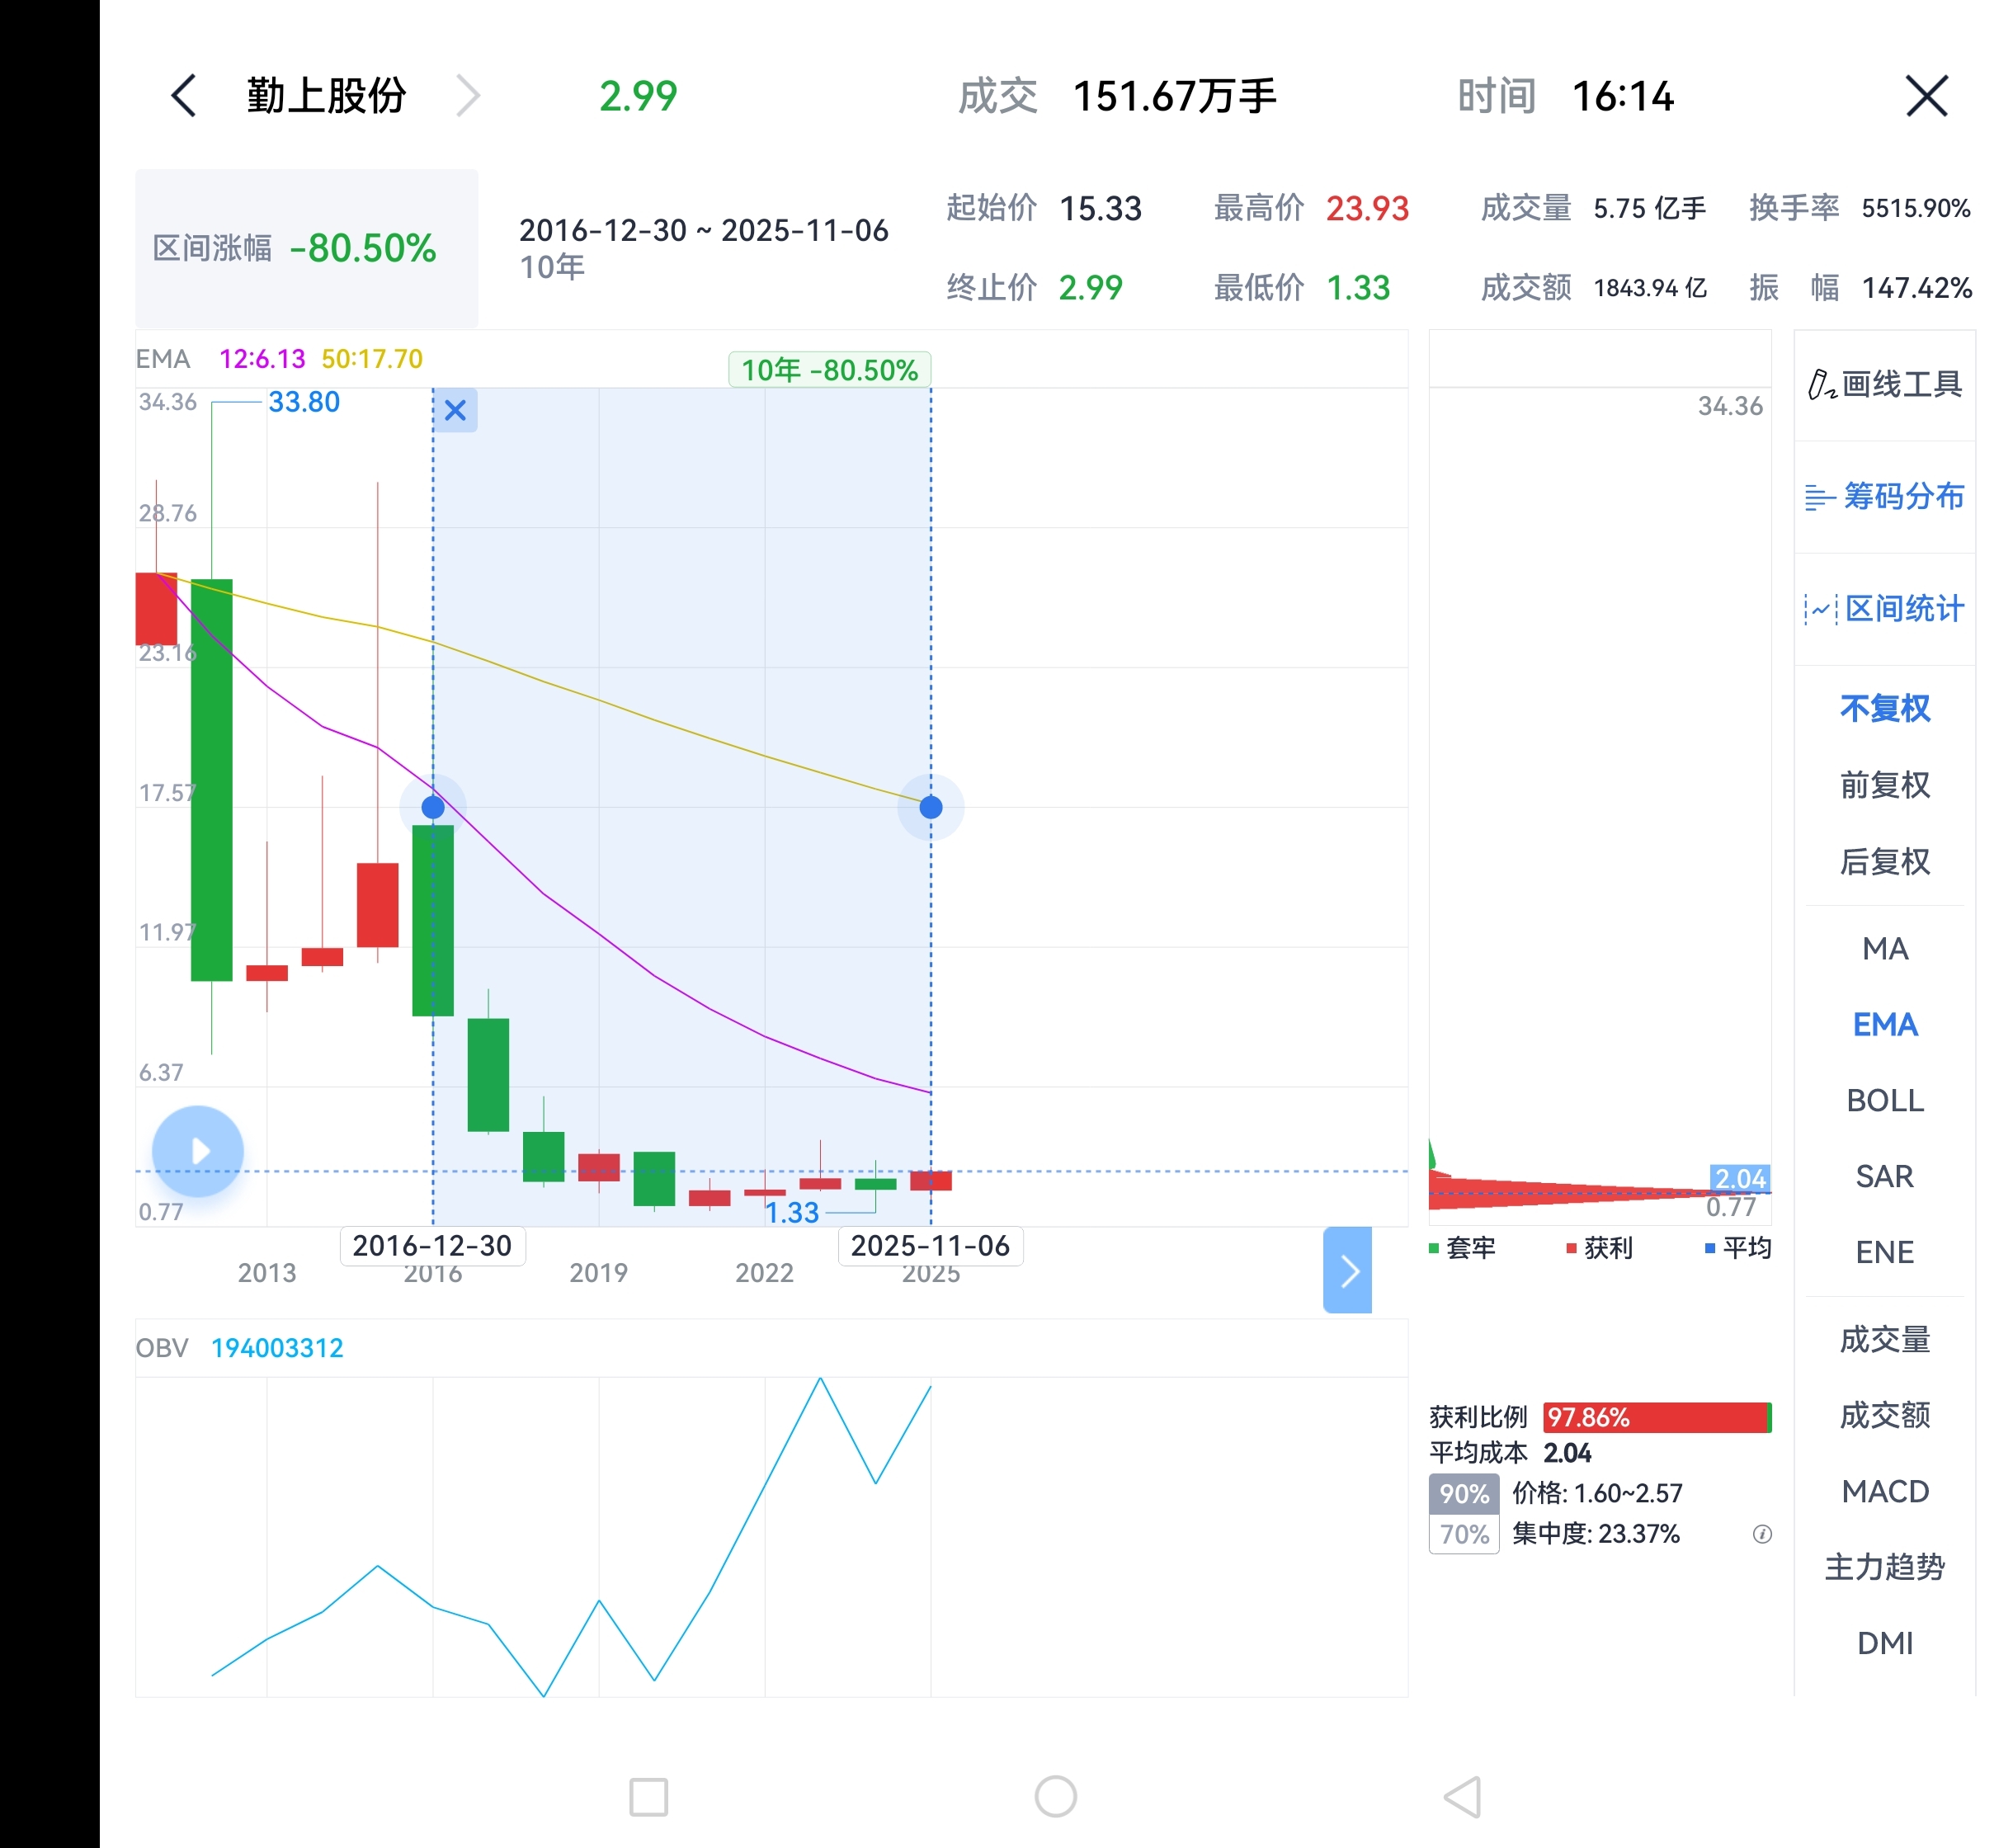
Task: Tap the Android recent apps square
Action: 648,1797
